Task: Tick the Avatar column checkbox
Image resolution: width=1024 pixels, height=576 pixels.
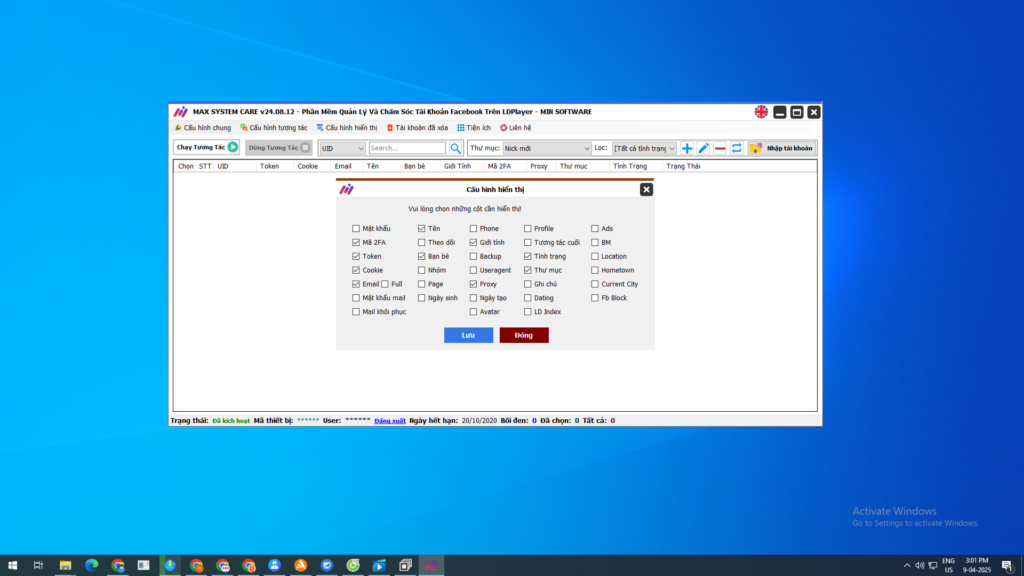Action: [474, 312]
